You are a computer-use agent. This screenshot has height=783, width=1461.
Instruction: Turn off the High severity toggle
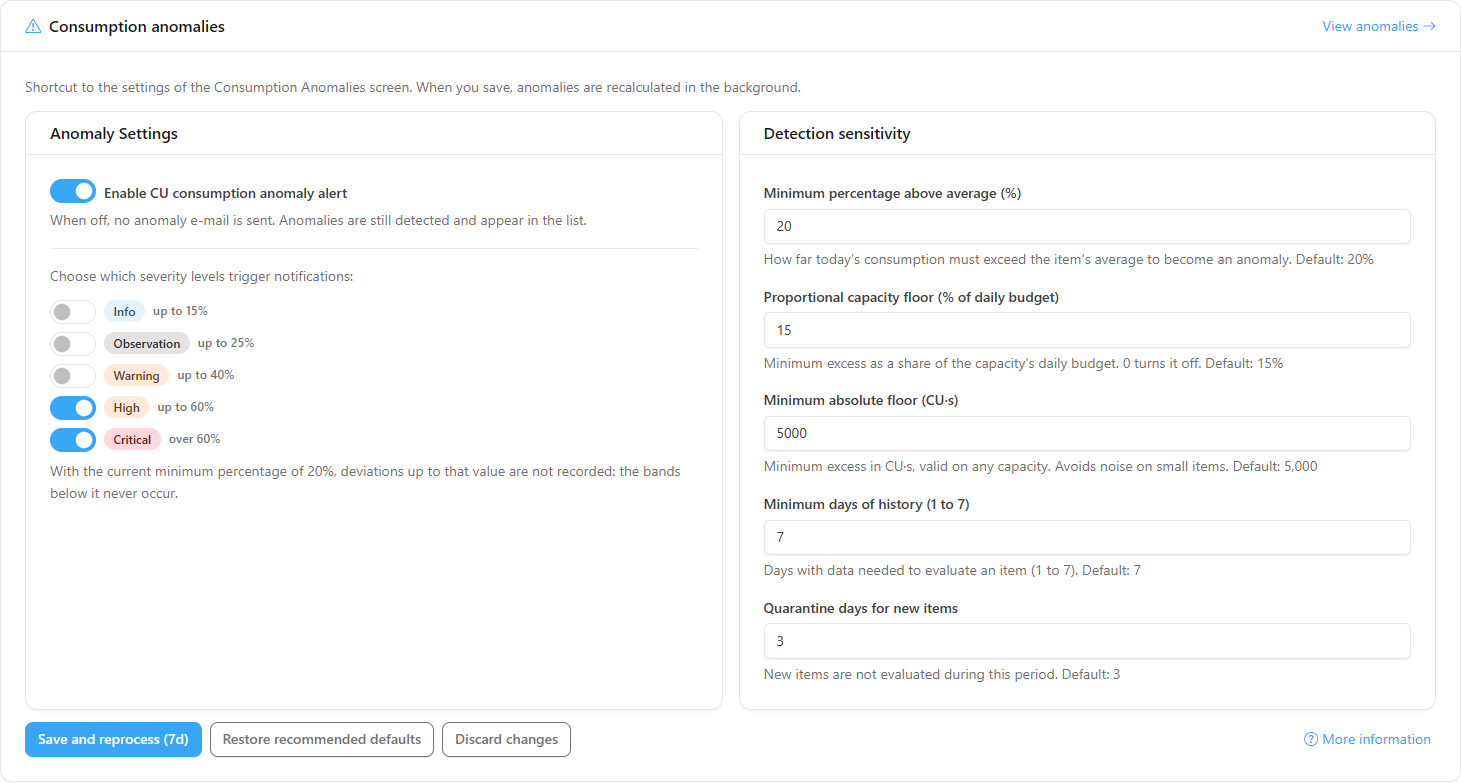tap(73, 408)
